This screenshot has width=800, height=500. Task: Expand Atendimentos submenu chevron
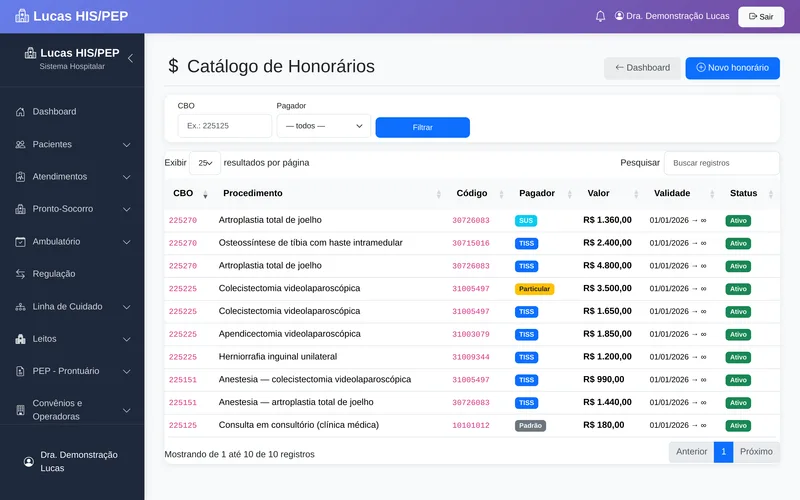click(x=127, y=177)
